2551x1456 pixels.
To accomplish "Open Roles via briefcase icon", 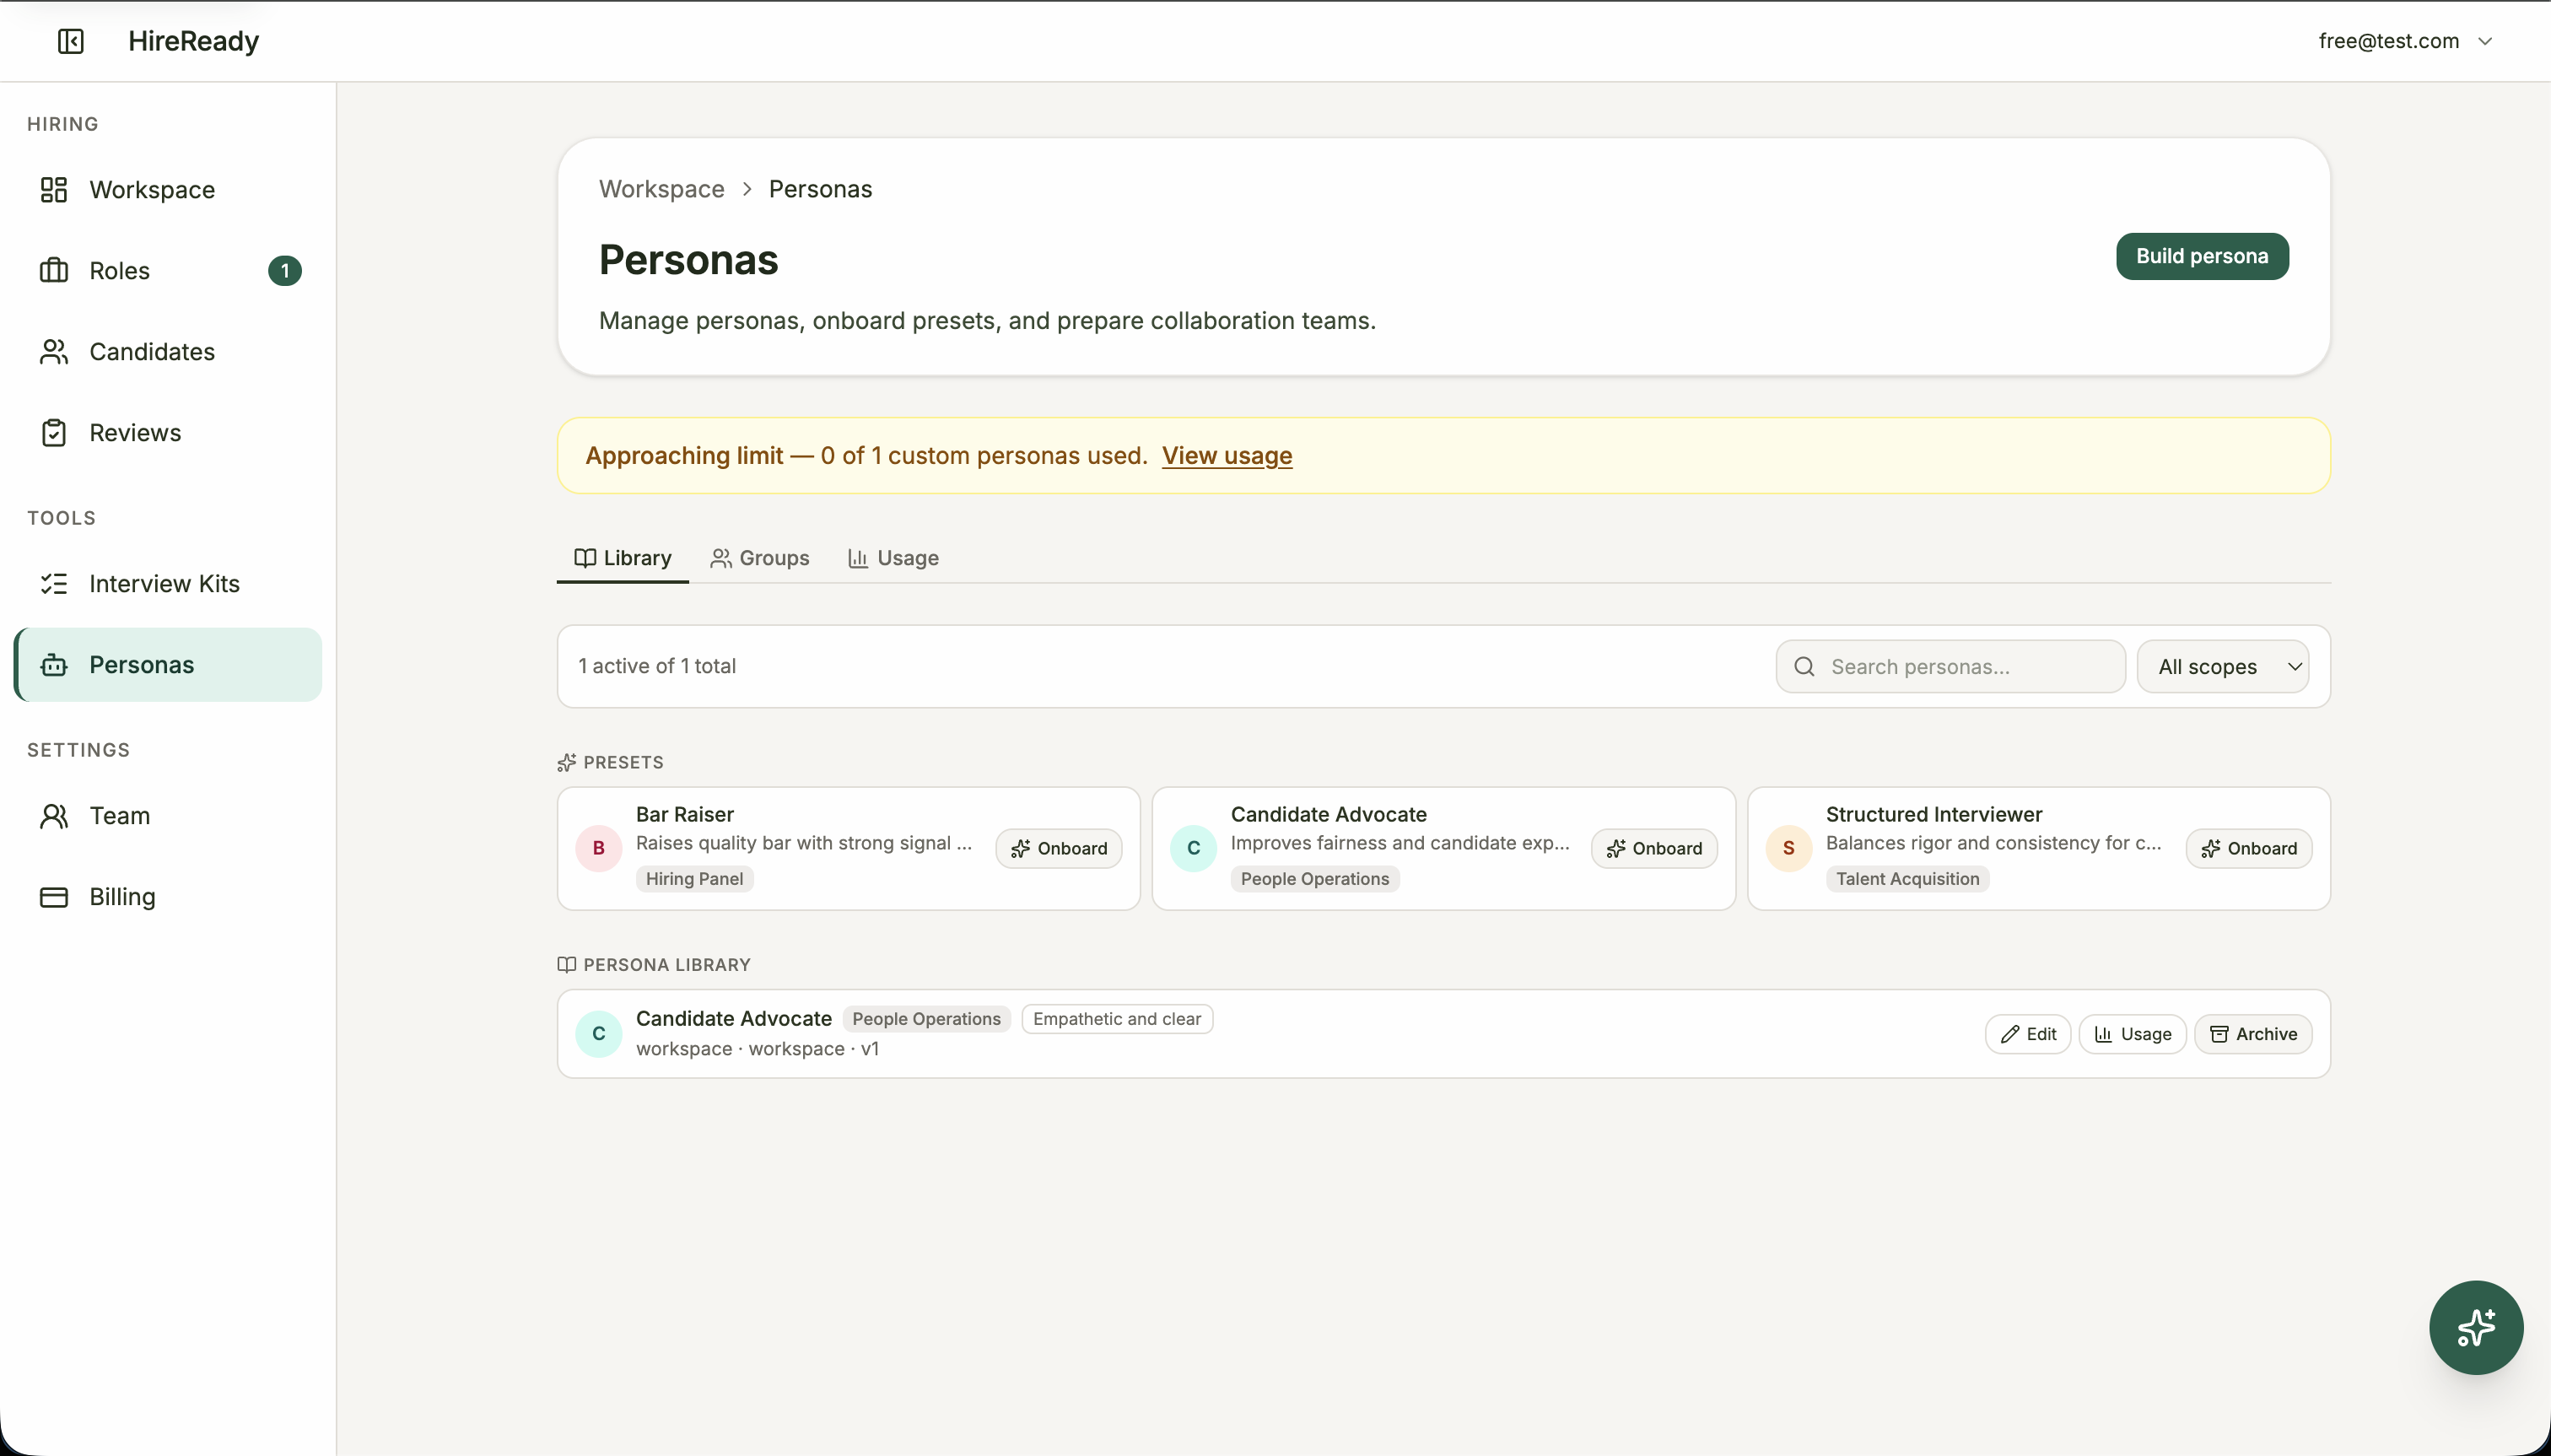I will tap(54, 271).
